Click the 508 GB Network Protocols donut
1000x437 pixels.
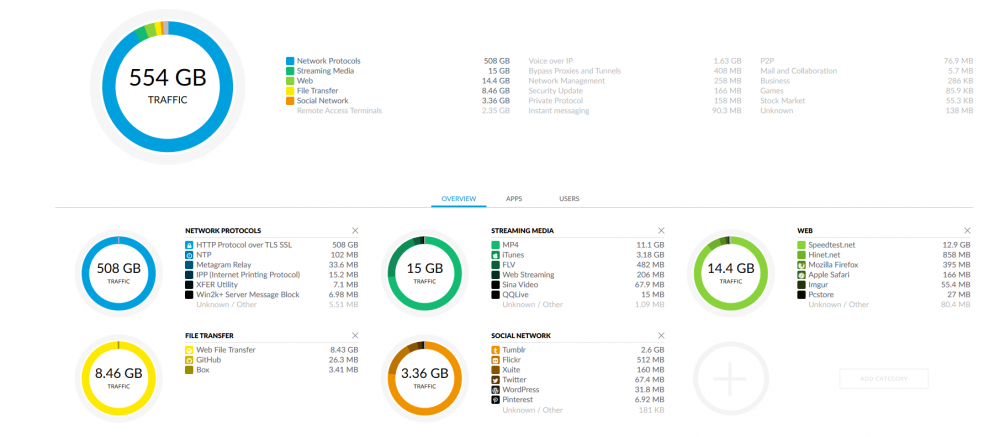[x=119, y=273]
